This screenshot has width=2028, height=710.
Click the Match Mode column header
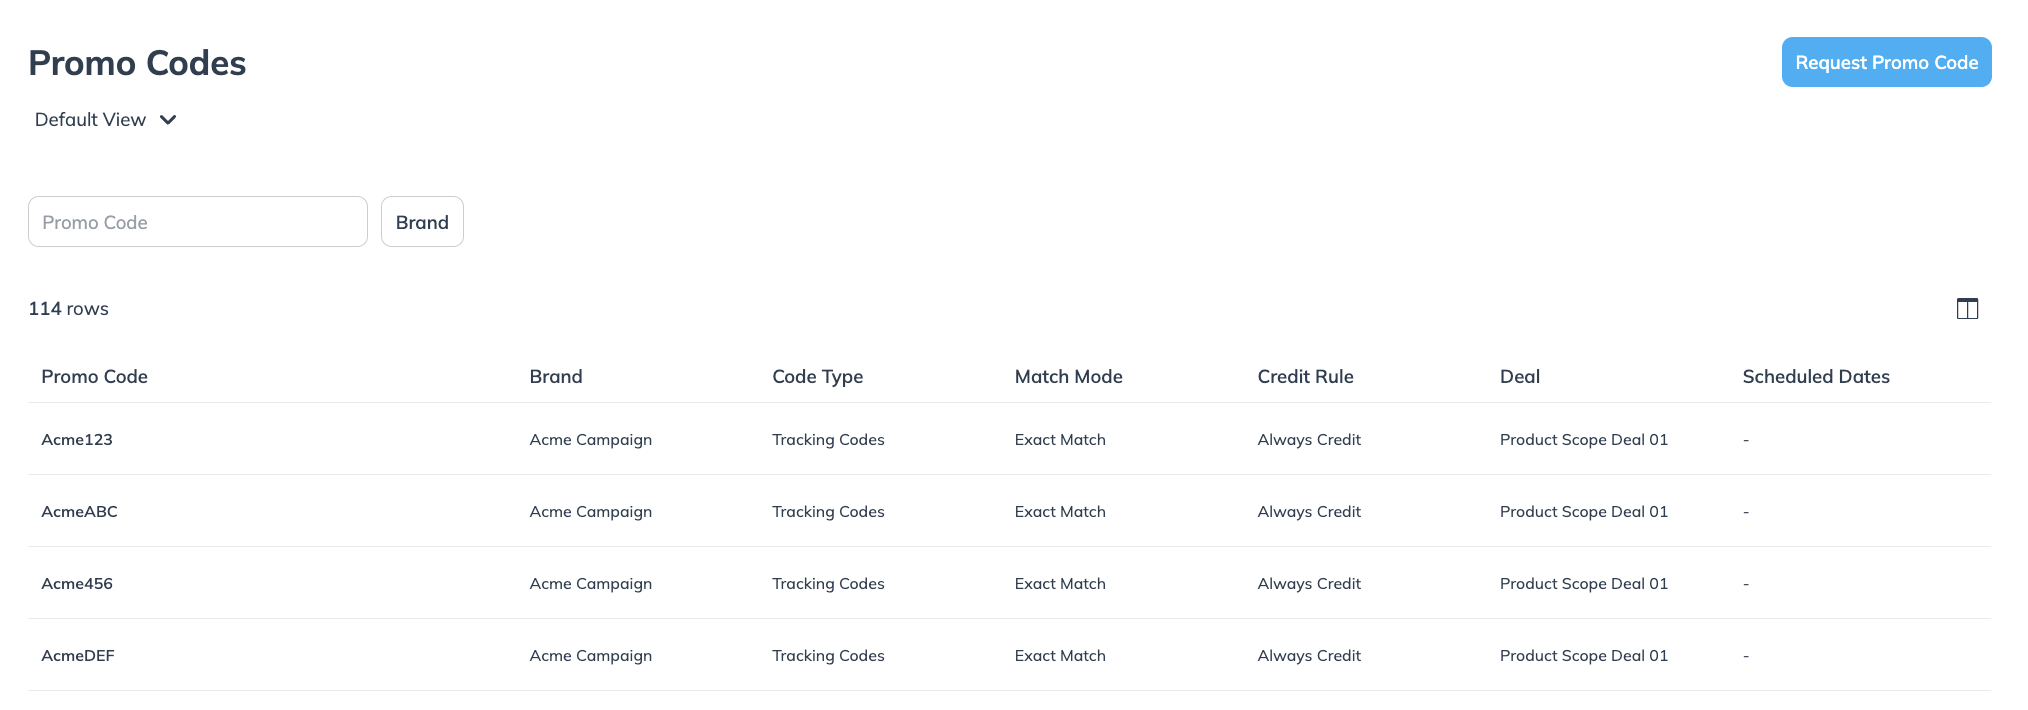(1068, 377)
